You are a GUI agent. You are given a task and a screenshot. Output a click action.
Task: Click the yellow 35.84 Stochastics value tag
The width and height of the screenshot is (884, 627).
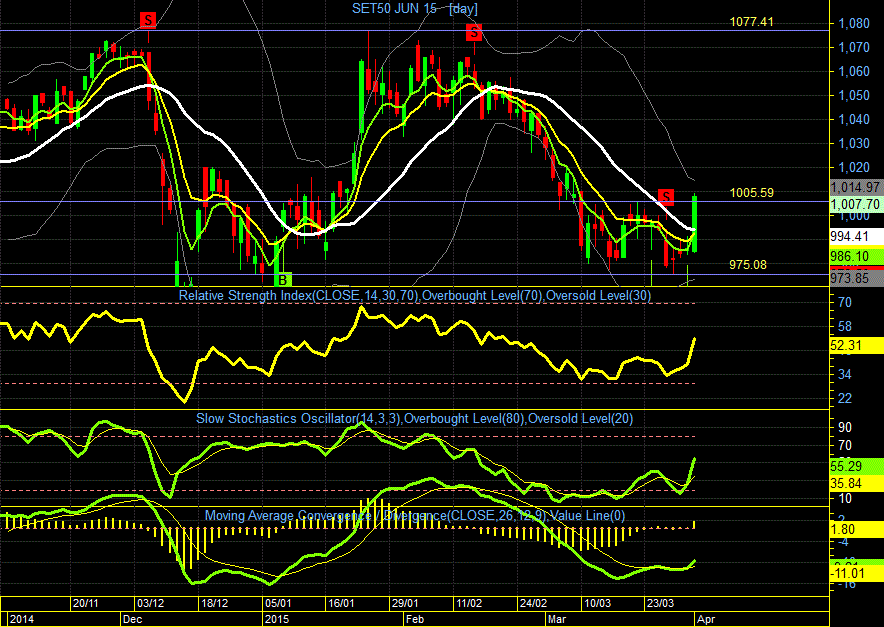click(856, 483)
